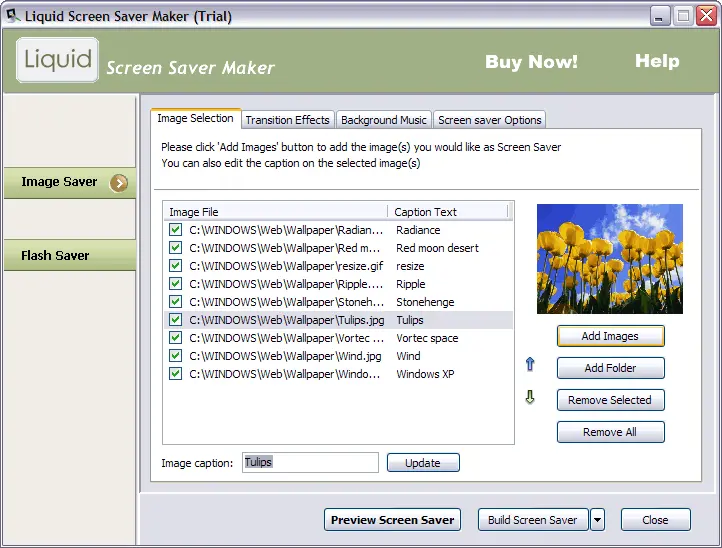Sort list by Caption Text column header
722x548 pixels.
447,212
